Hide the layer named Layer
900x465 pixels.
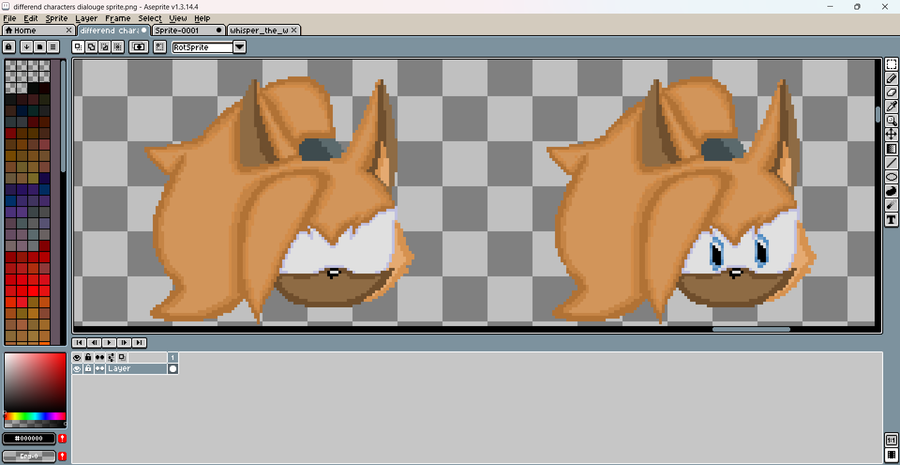77,369
